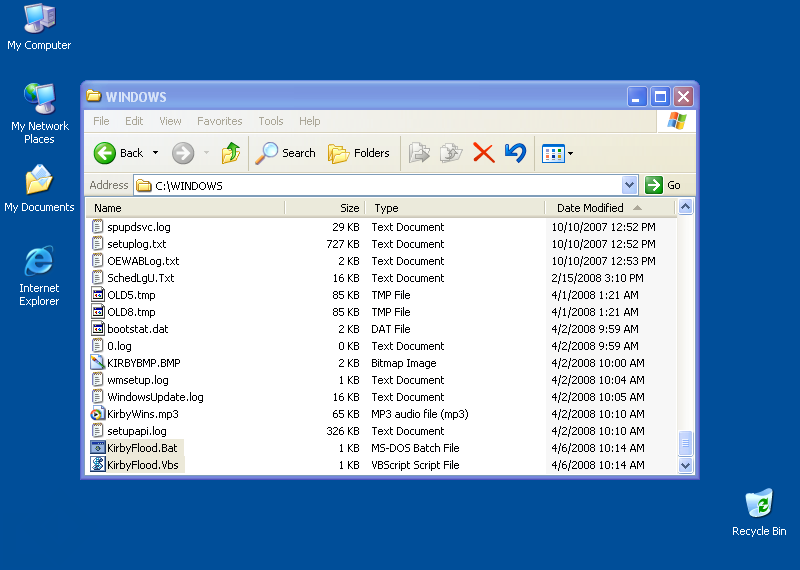Open the Back history dropdown arrow

(x=155, y=153)
